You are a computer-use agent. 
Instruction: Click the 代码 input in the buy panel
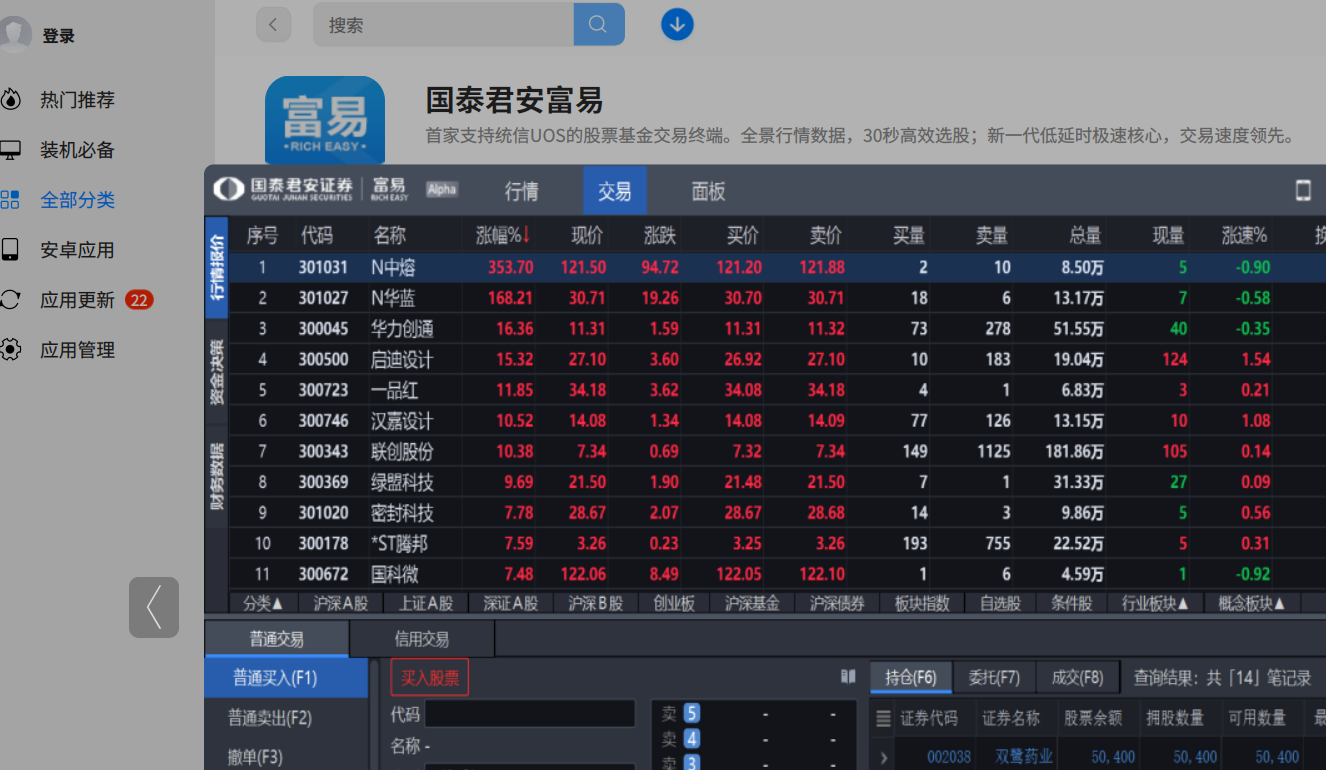tap(530, 714)
